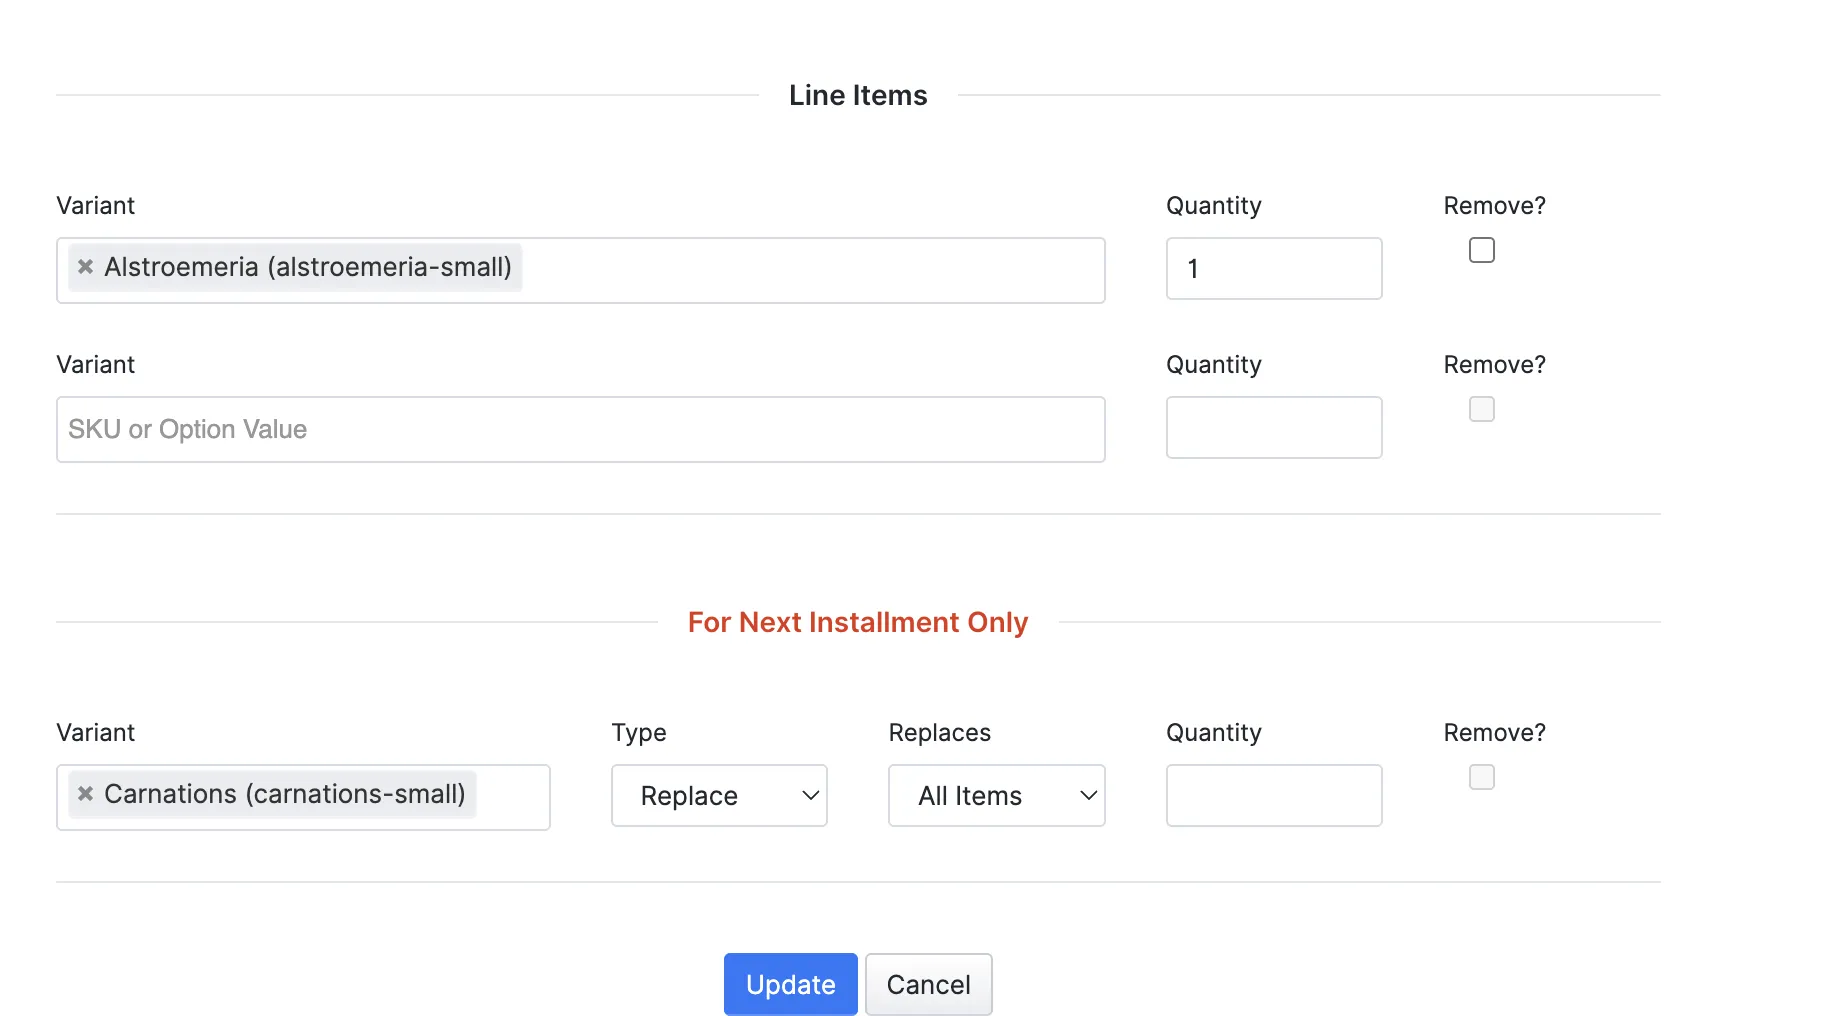
Task: Select the Carnations (carnations-small) tag
Action: click(284, 794)
